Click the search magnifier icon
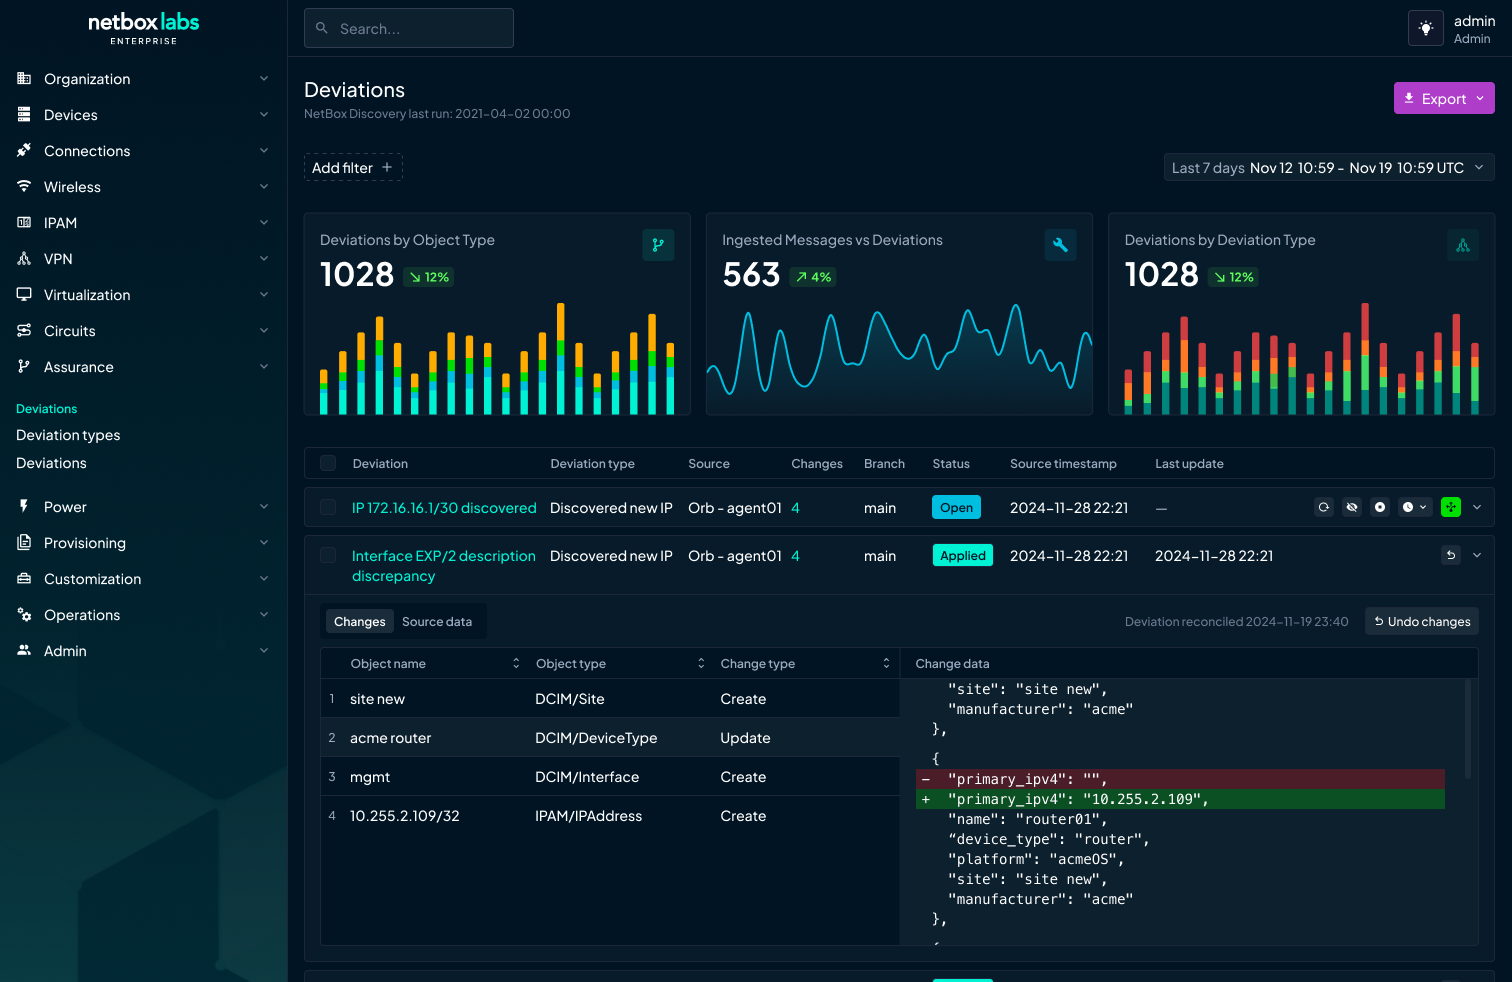 pyautogui.click(x=322, y=28)
